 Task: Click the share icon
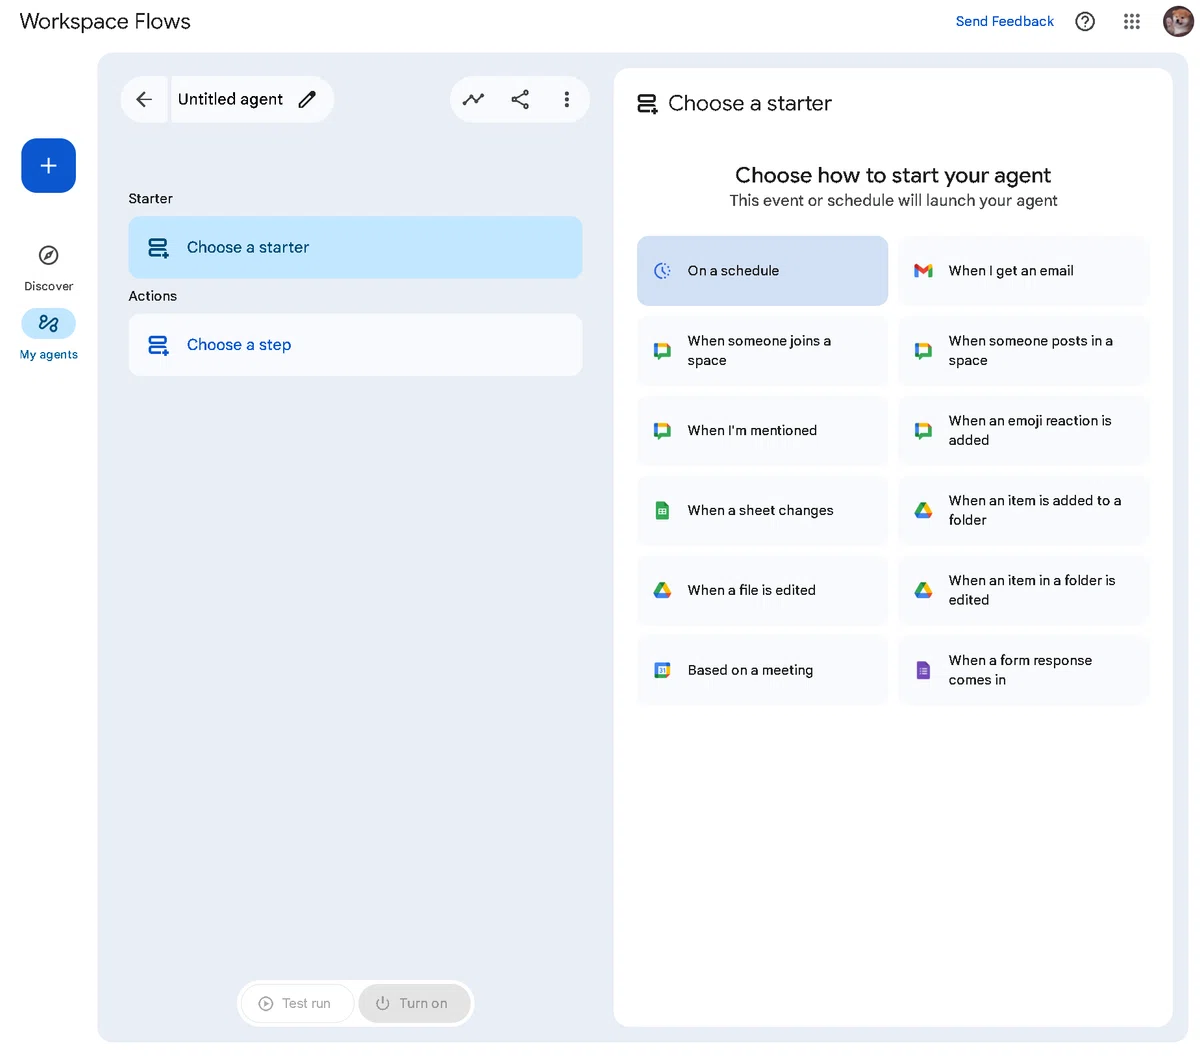tap(520, 99)
